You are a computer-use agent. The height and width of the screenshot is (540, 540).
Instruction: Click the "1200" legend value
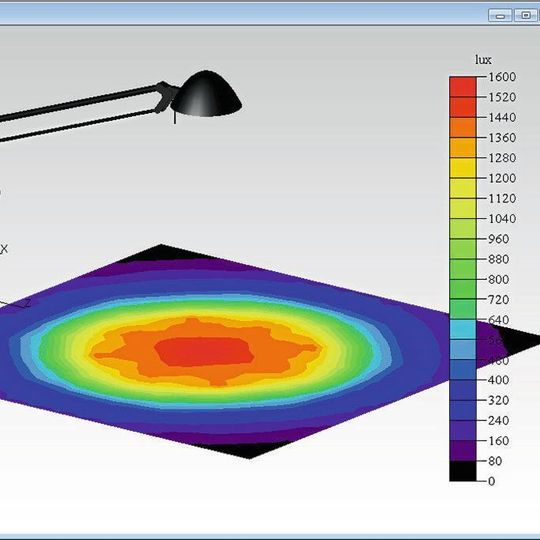coord(502,178)
